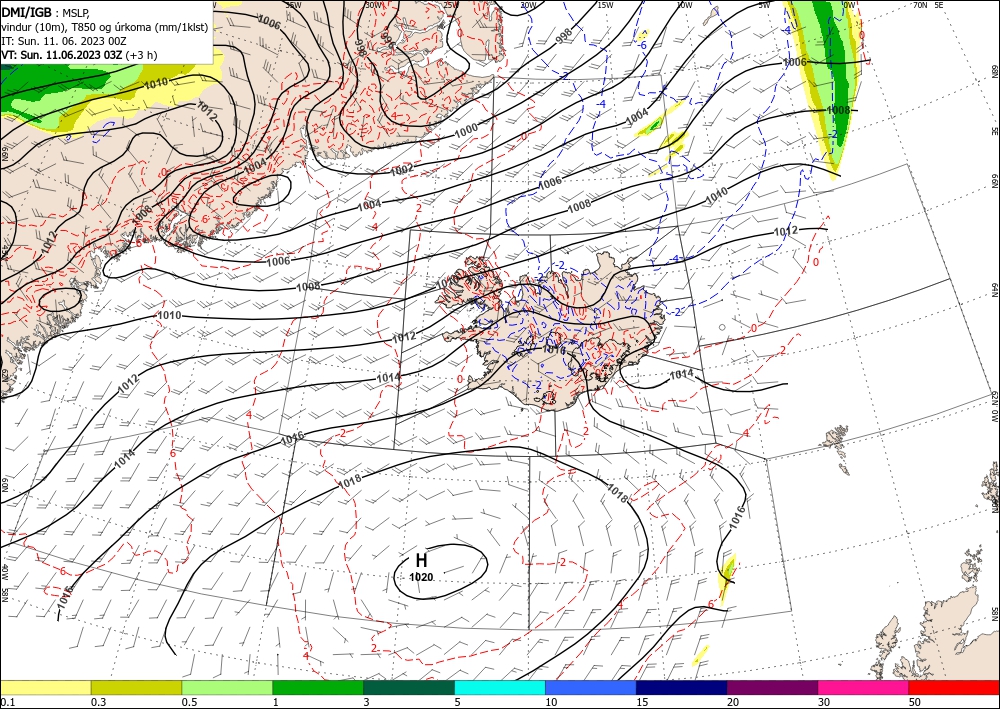Image resolution: width=1000 pixels, height=709 pixels.
Task: Click the 'IT: Sun. 11. 06. 2023 00Z' initial time line
Action: [64, 41]
